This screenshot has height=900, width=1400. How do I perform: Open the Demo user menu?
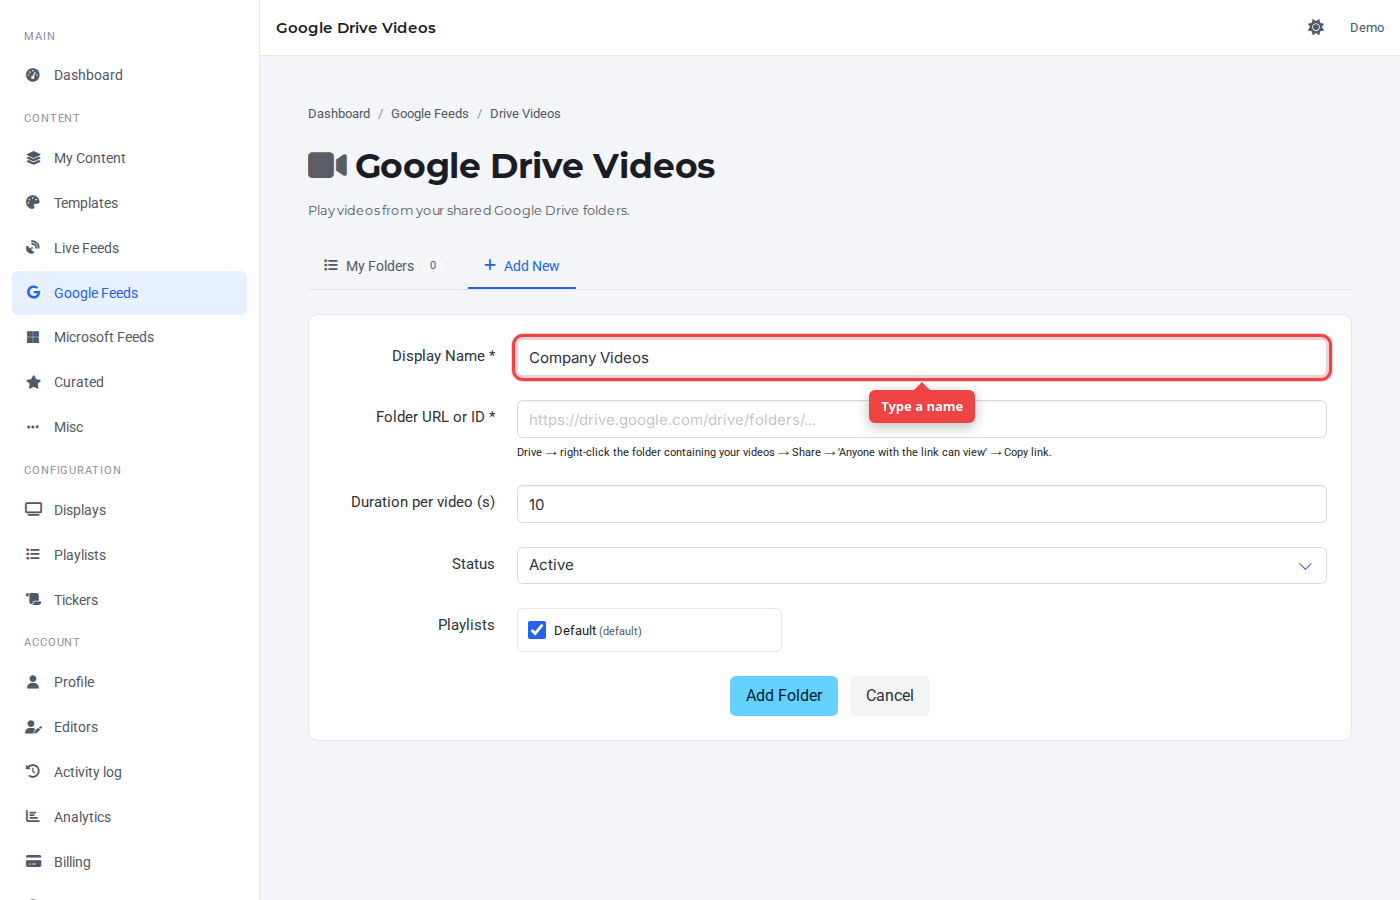pyautogui.click(x=1367, y=27)
